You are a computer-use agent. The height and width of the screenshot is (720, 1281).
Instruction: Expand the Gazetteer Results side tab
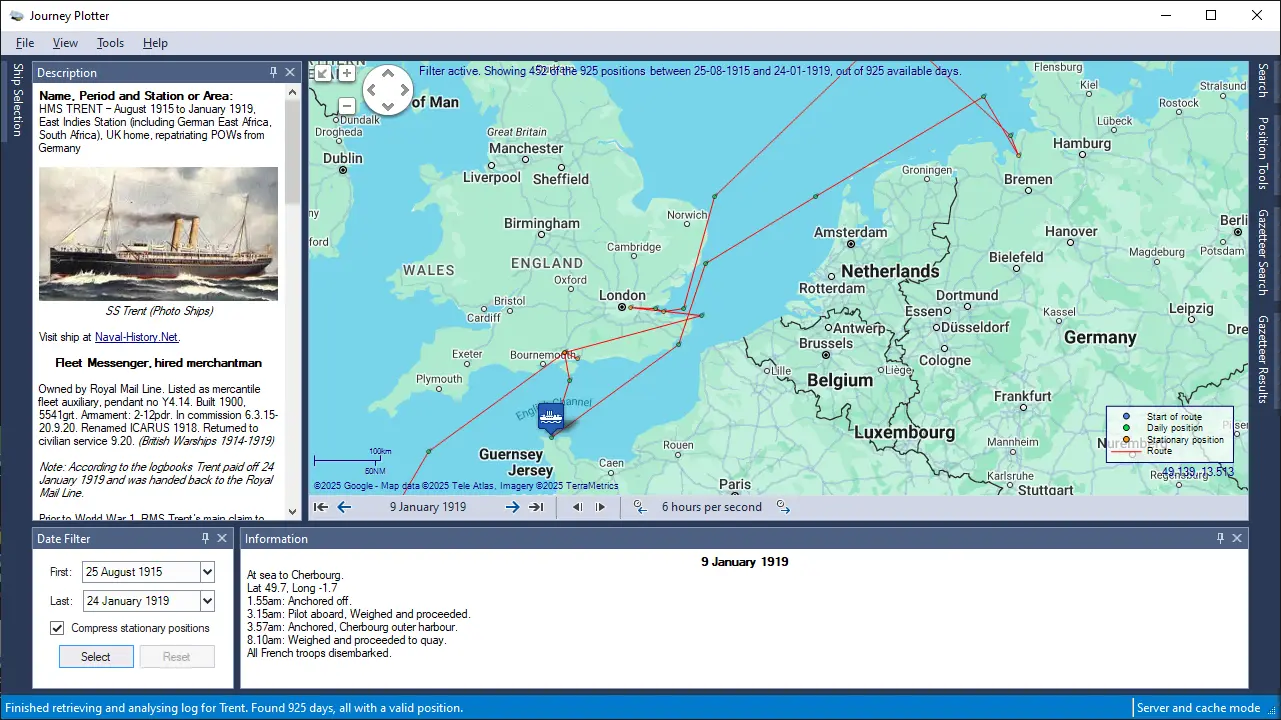click(1263, 359)
